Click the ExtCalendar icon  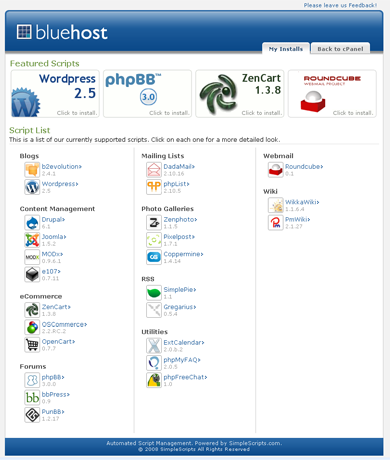154,346
